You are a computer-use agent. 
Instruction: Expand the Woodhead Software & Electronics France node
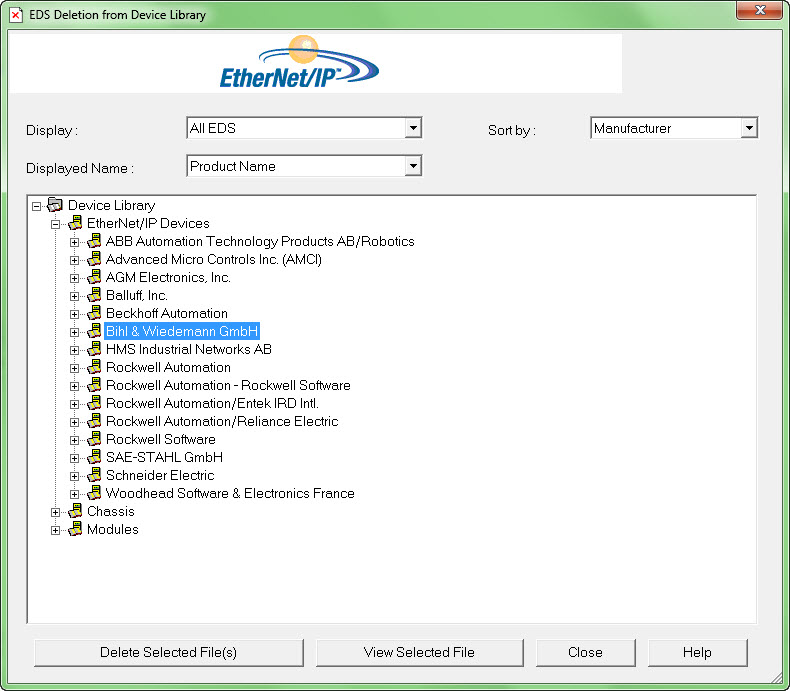coord(74,494)
